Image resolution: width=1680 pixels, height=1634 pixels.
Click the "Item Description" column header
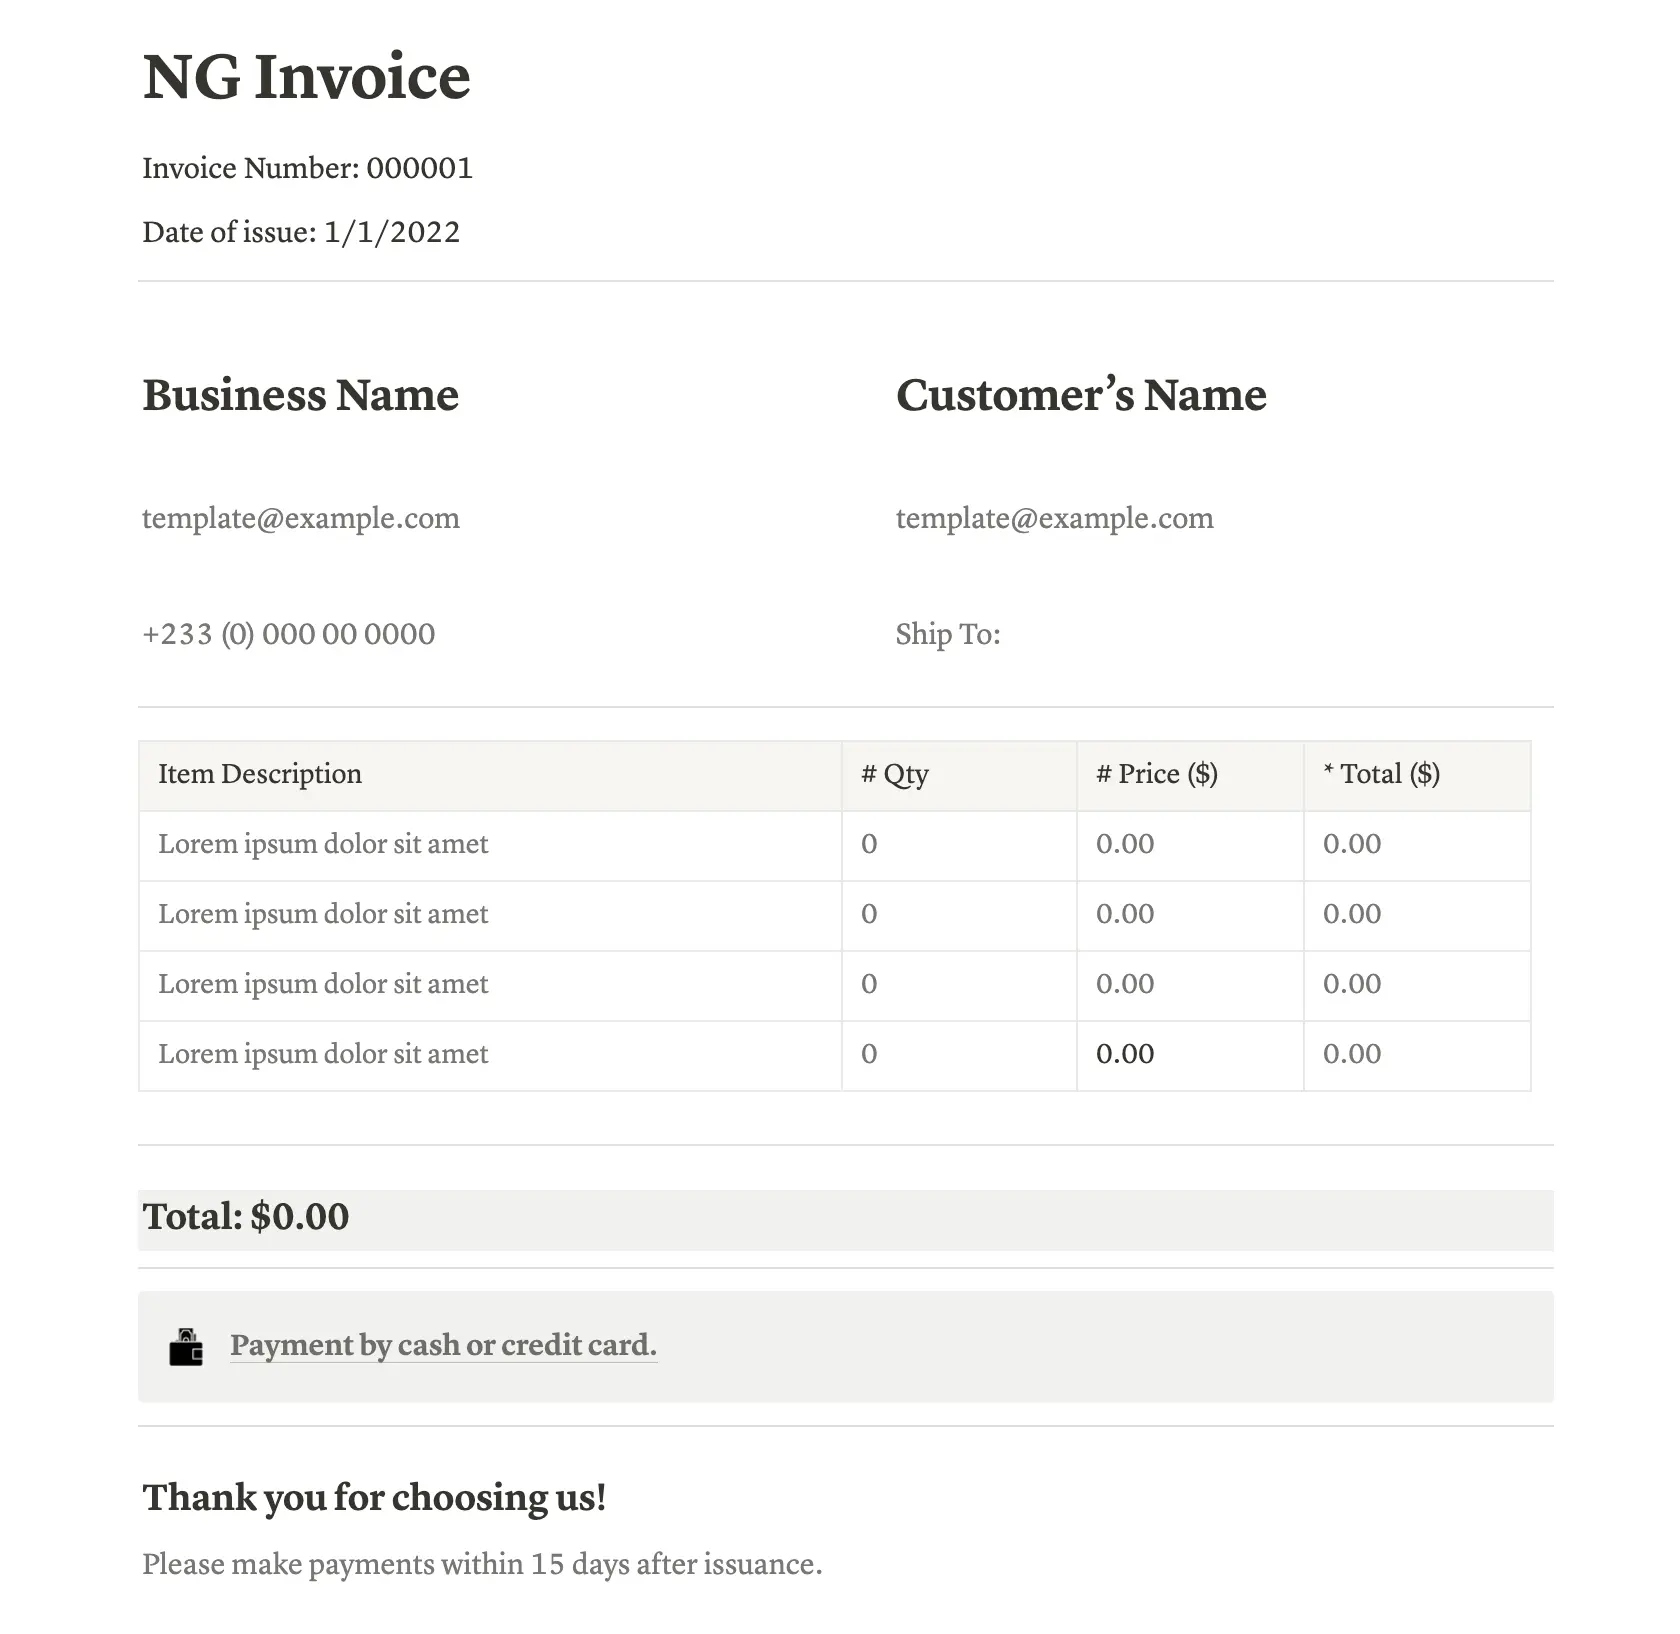pyautogui.click(x=260, y=774)
